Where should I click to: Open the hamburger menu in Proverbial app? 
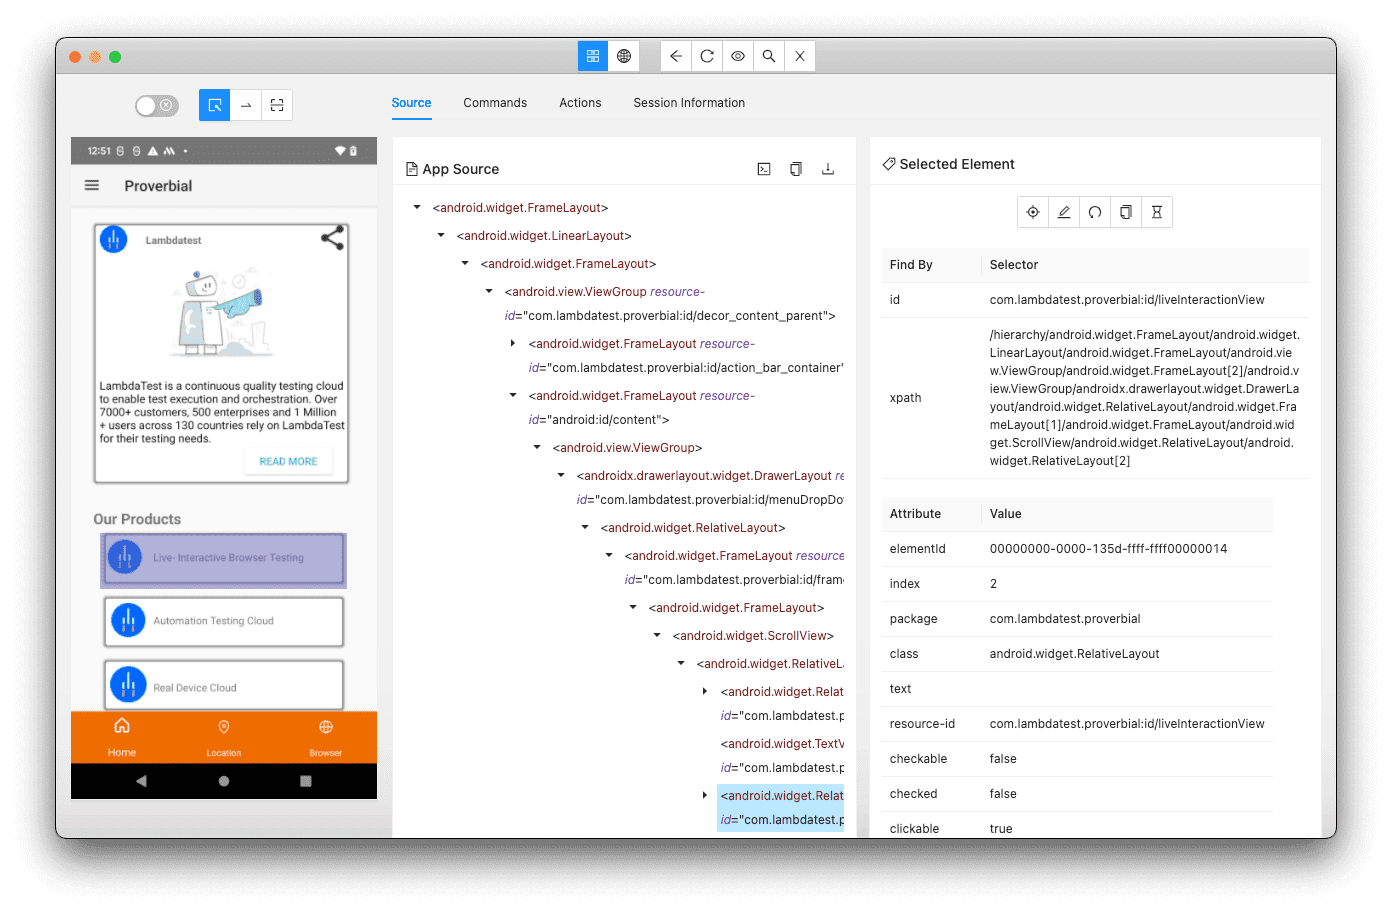92,185
